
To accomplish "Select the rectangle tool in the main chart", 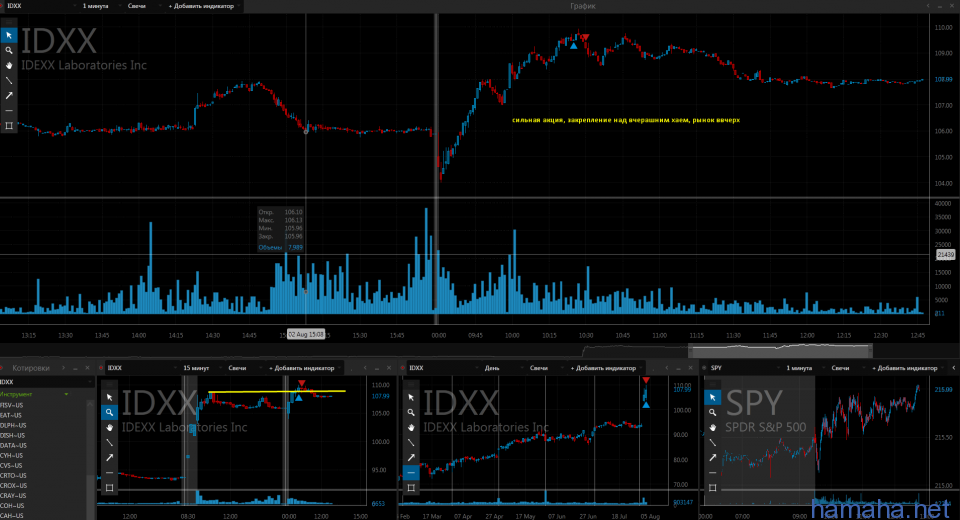I will pos(9,126).
